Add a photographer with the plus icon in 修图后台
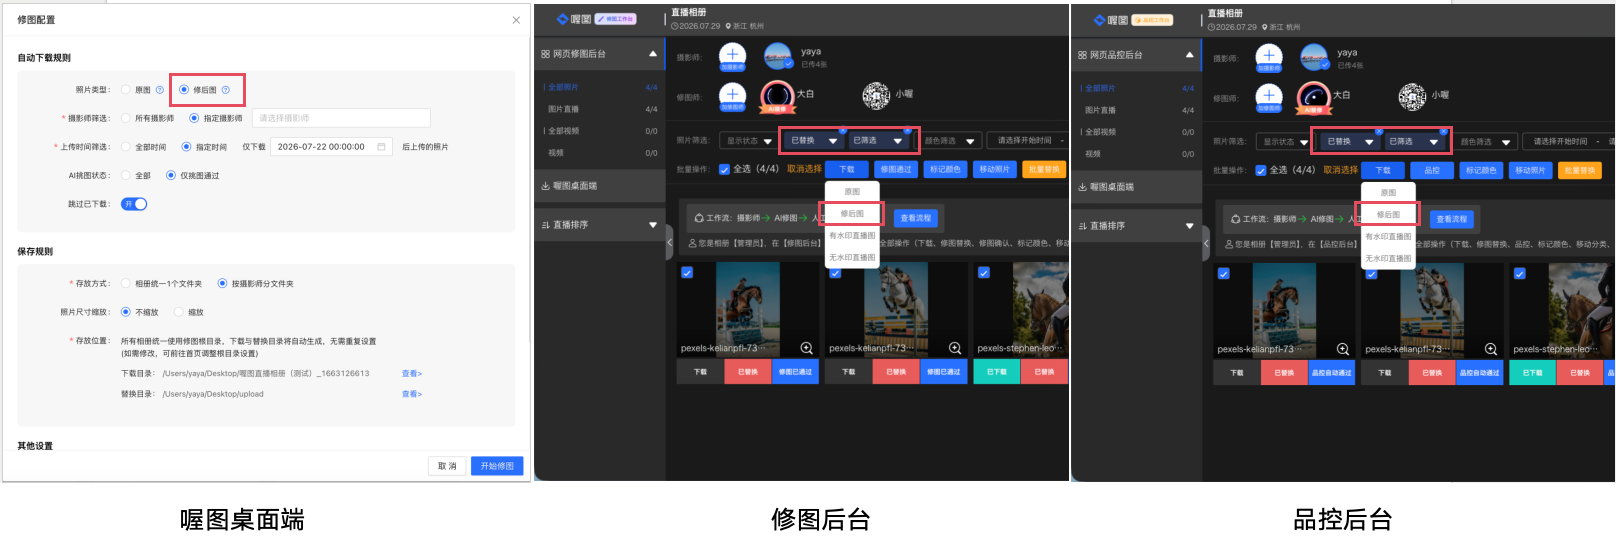The image size is (1616, 553). click(x=733, y=56)
